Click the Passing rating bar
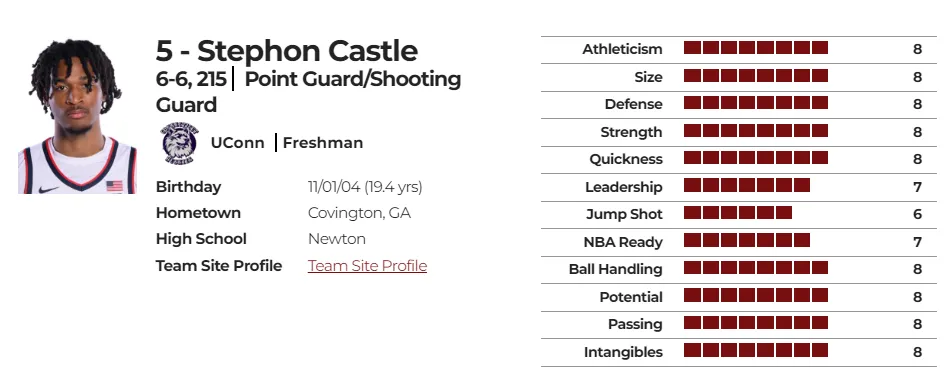945x371 pixels. (x=756, y=323)
